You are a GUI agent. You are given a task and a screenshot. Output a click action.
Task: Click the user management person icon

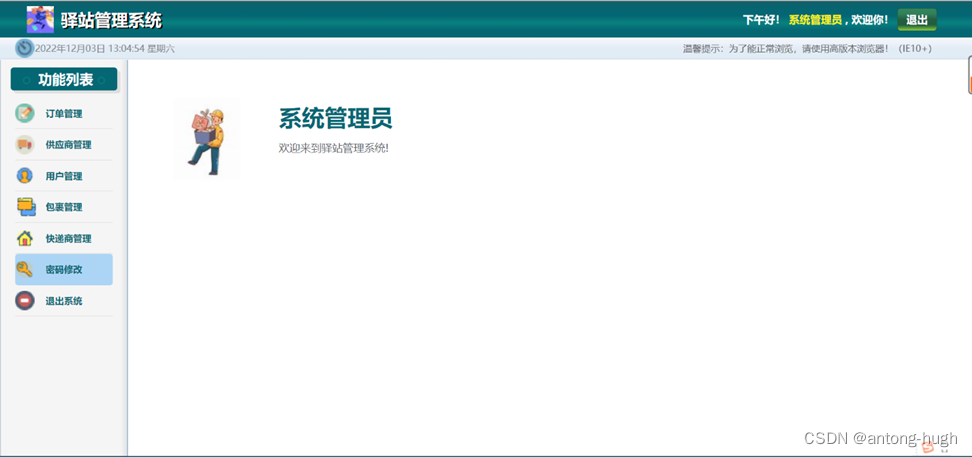pyautogui.click(x=24, y=176)
